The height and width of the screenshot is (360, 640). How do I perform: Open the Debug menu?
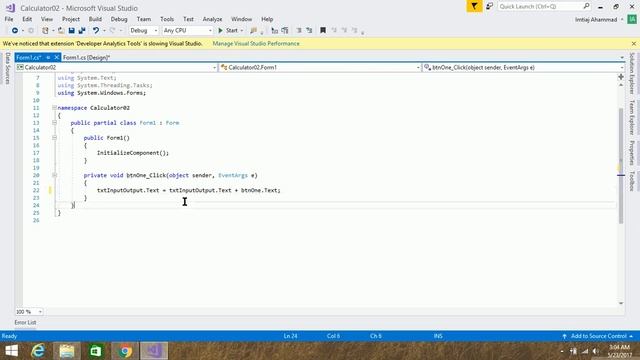119,19
